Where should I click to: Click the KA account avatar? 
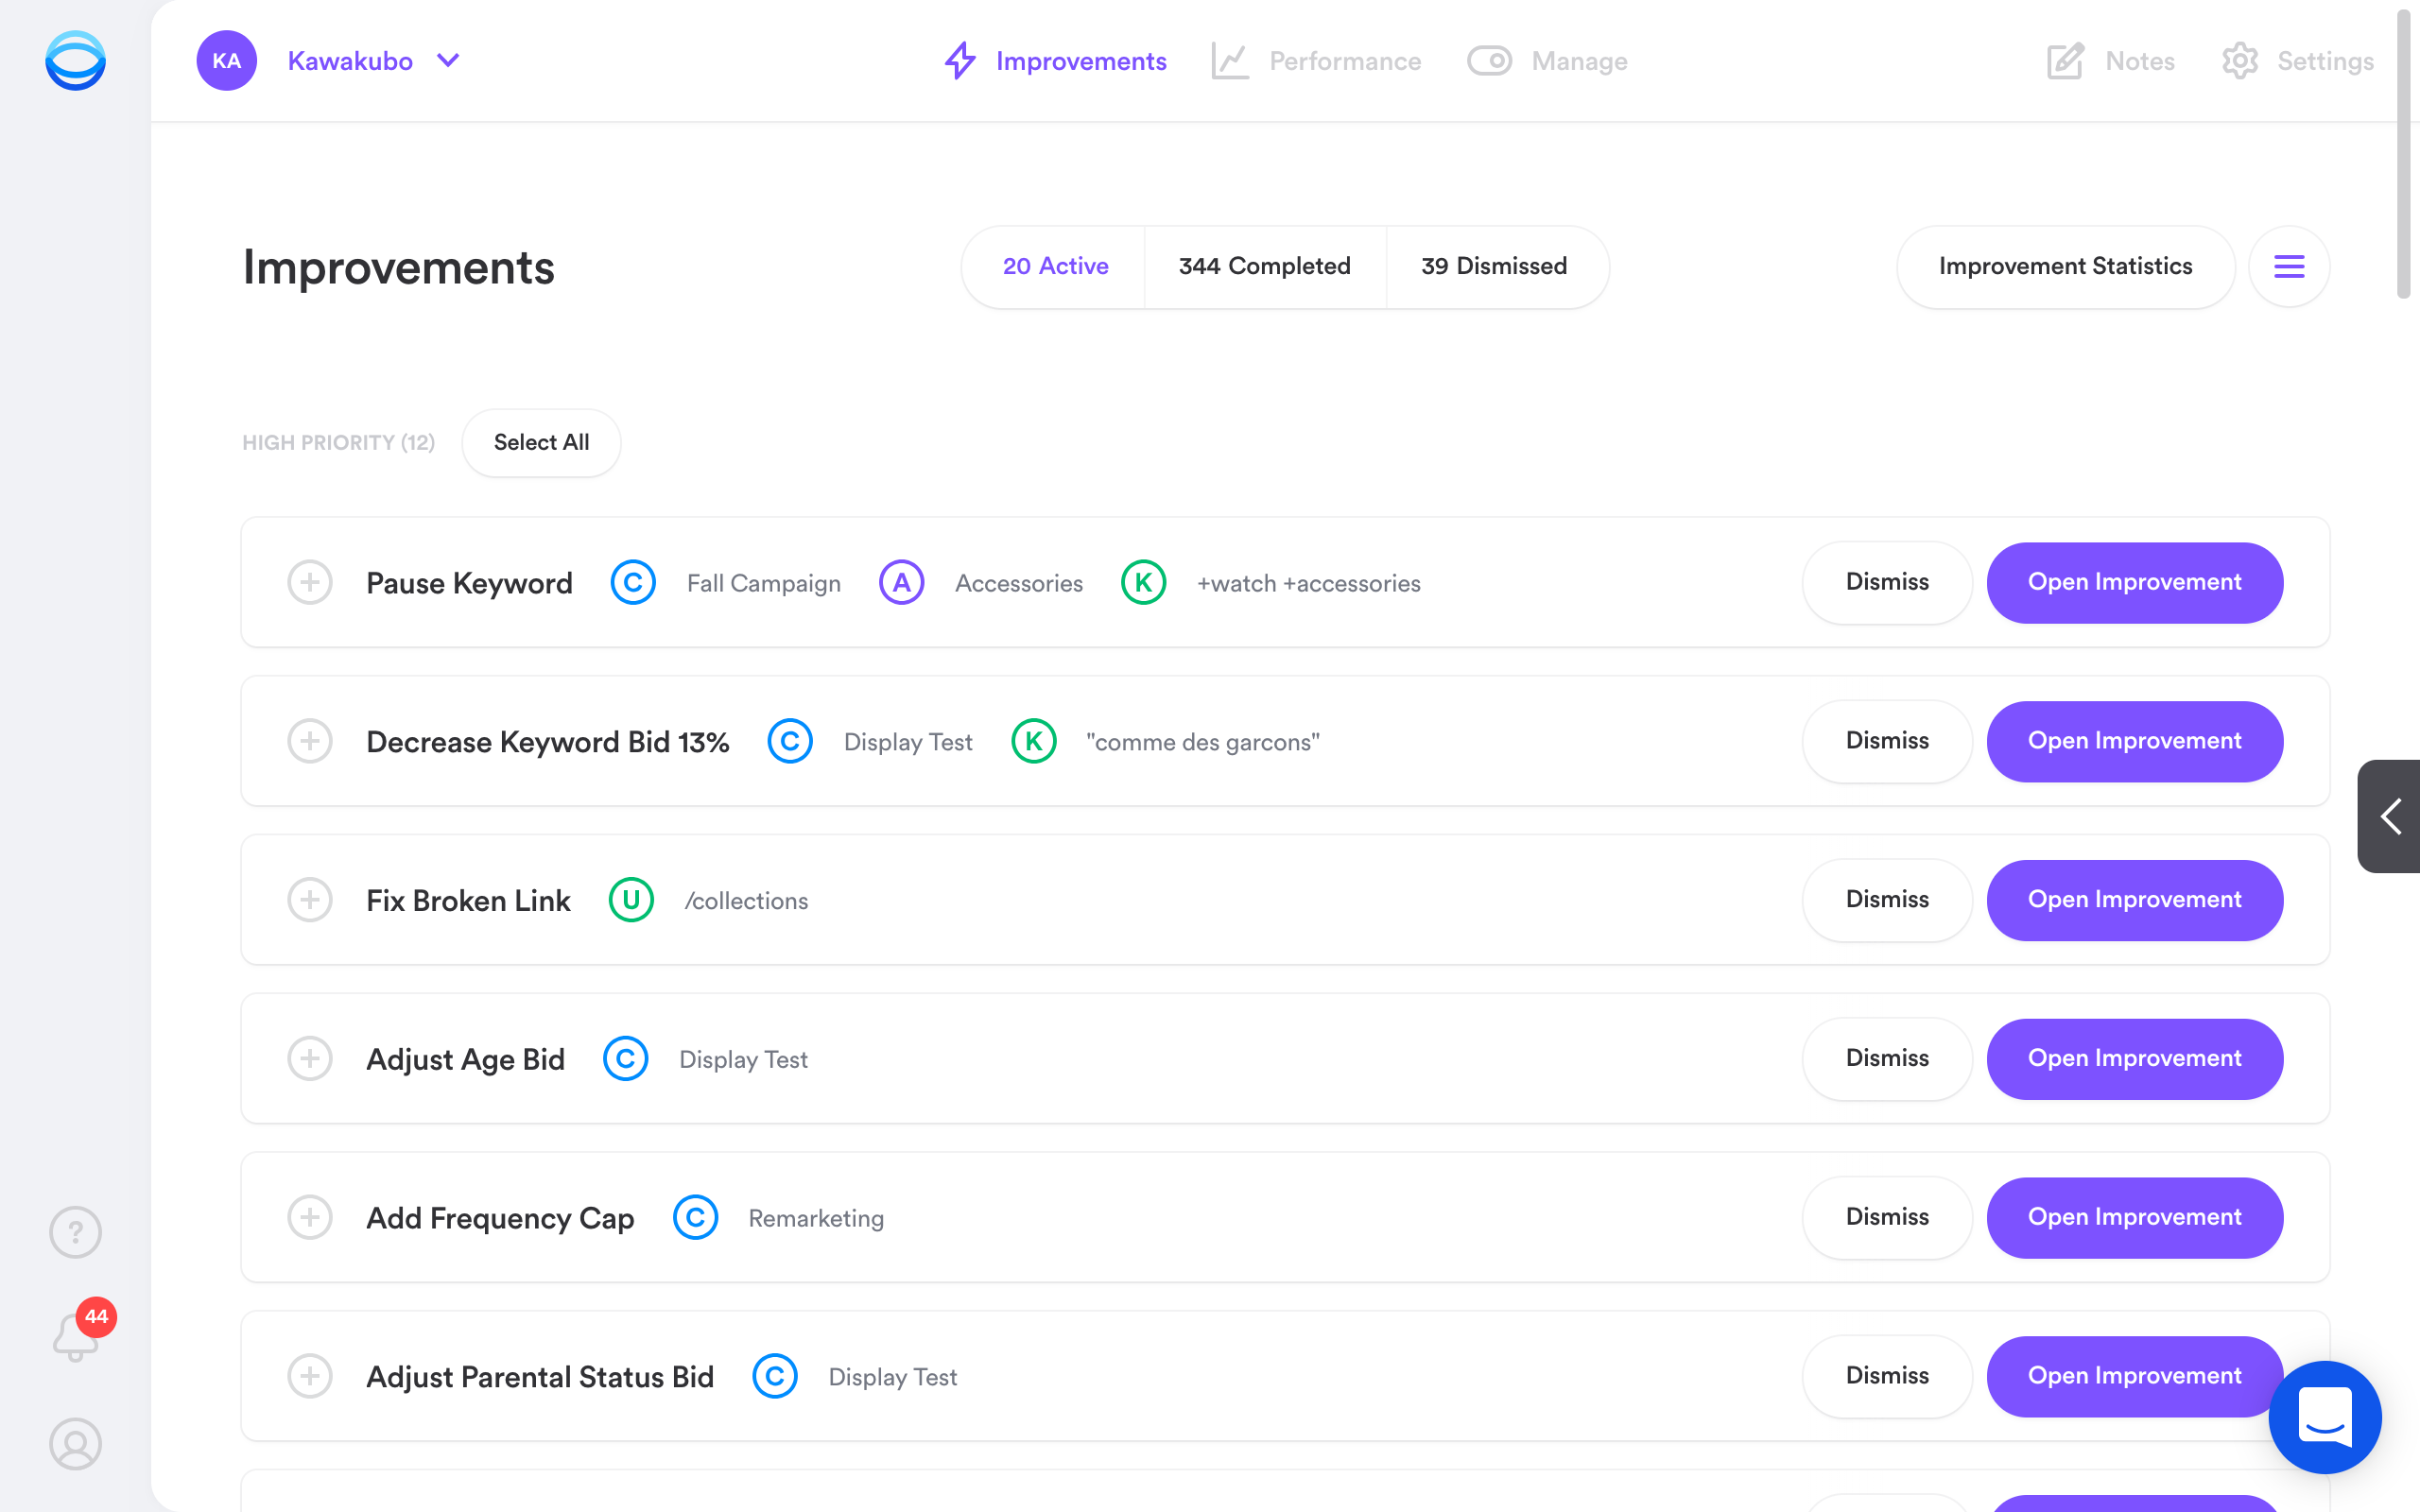[x=227, y=61]
